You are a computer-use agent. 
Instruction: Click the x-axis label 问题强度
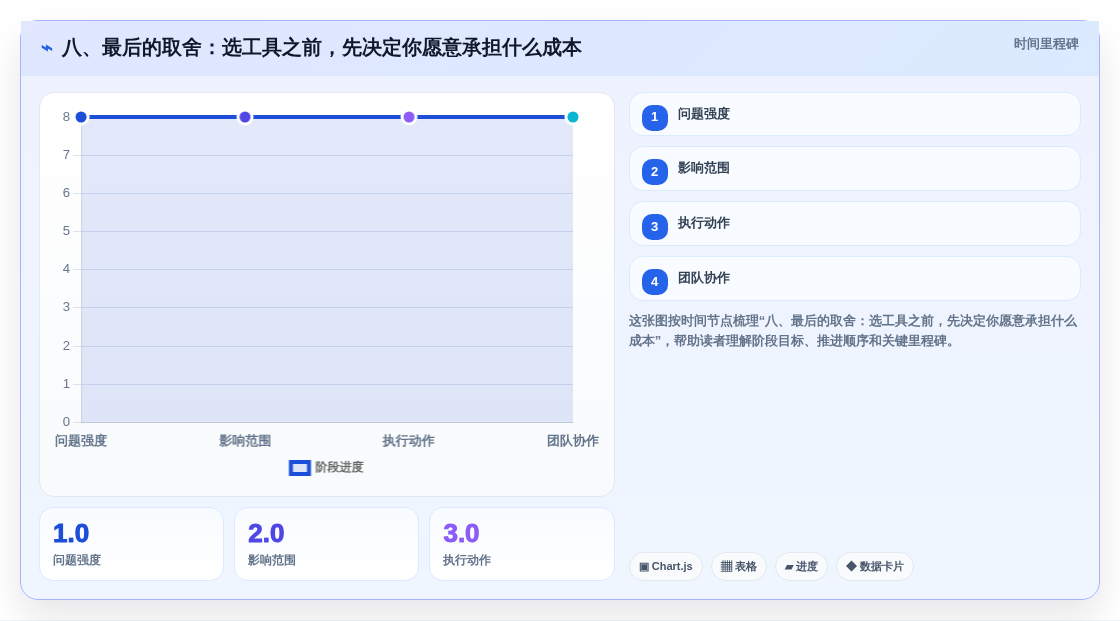pyautogui.click(x=81, y=441)
